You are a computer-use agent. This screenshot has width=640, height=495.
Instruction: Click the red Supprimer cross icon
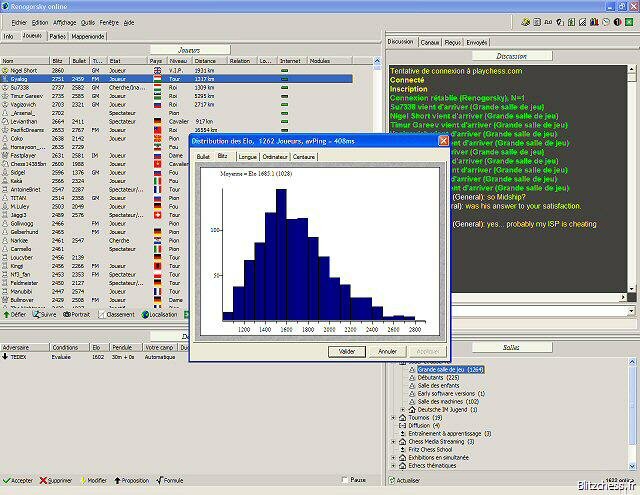coord(46,480)
